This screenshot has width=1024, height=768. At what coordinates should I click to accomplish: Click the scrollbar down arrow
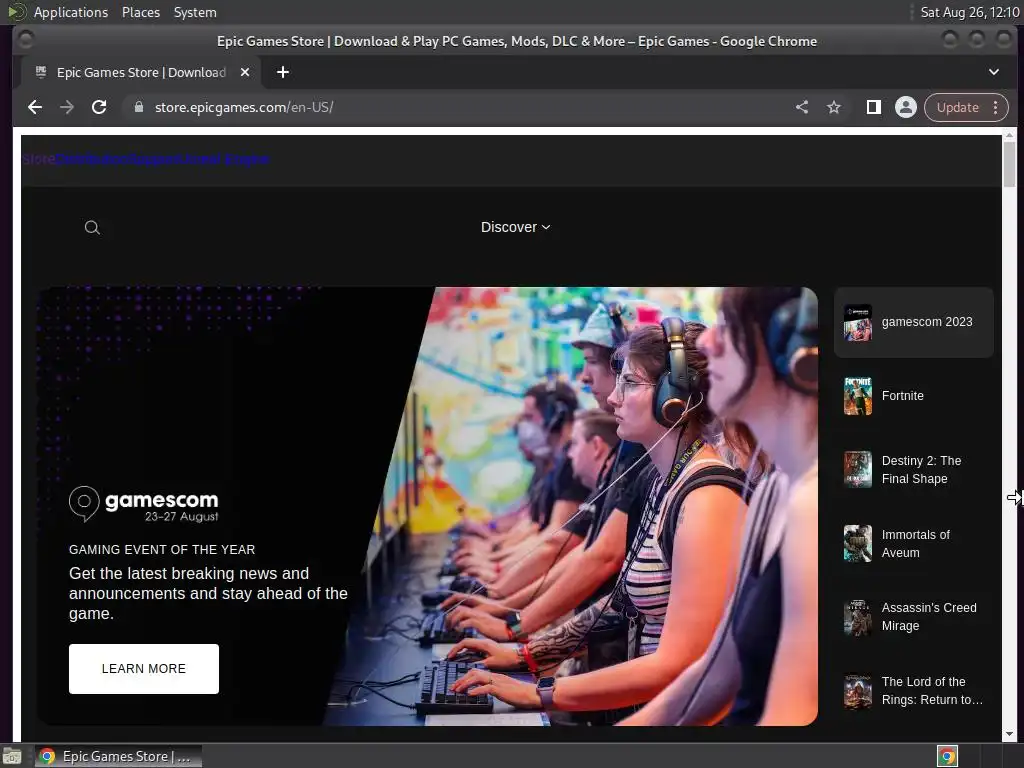(x=1009, y=734)
